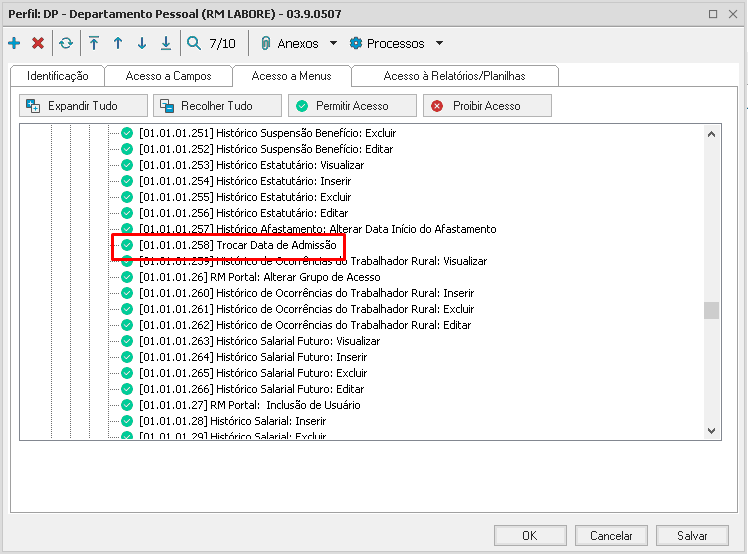Click the magnifier search icon

(x=194, y=43)
